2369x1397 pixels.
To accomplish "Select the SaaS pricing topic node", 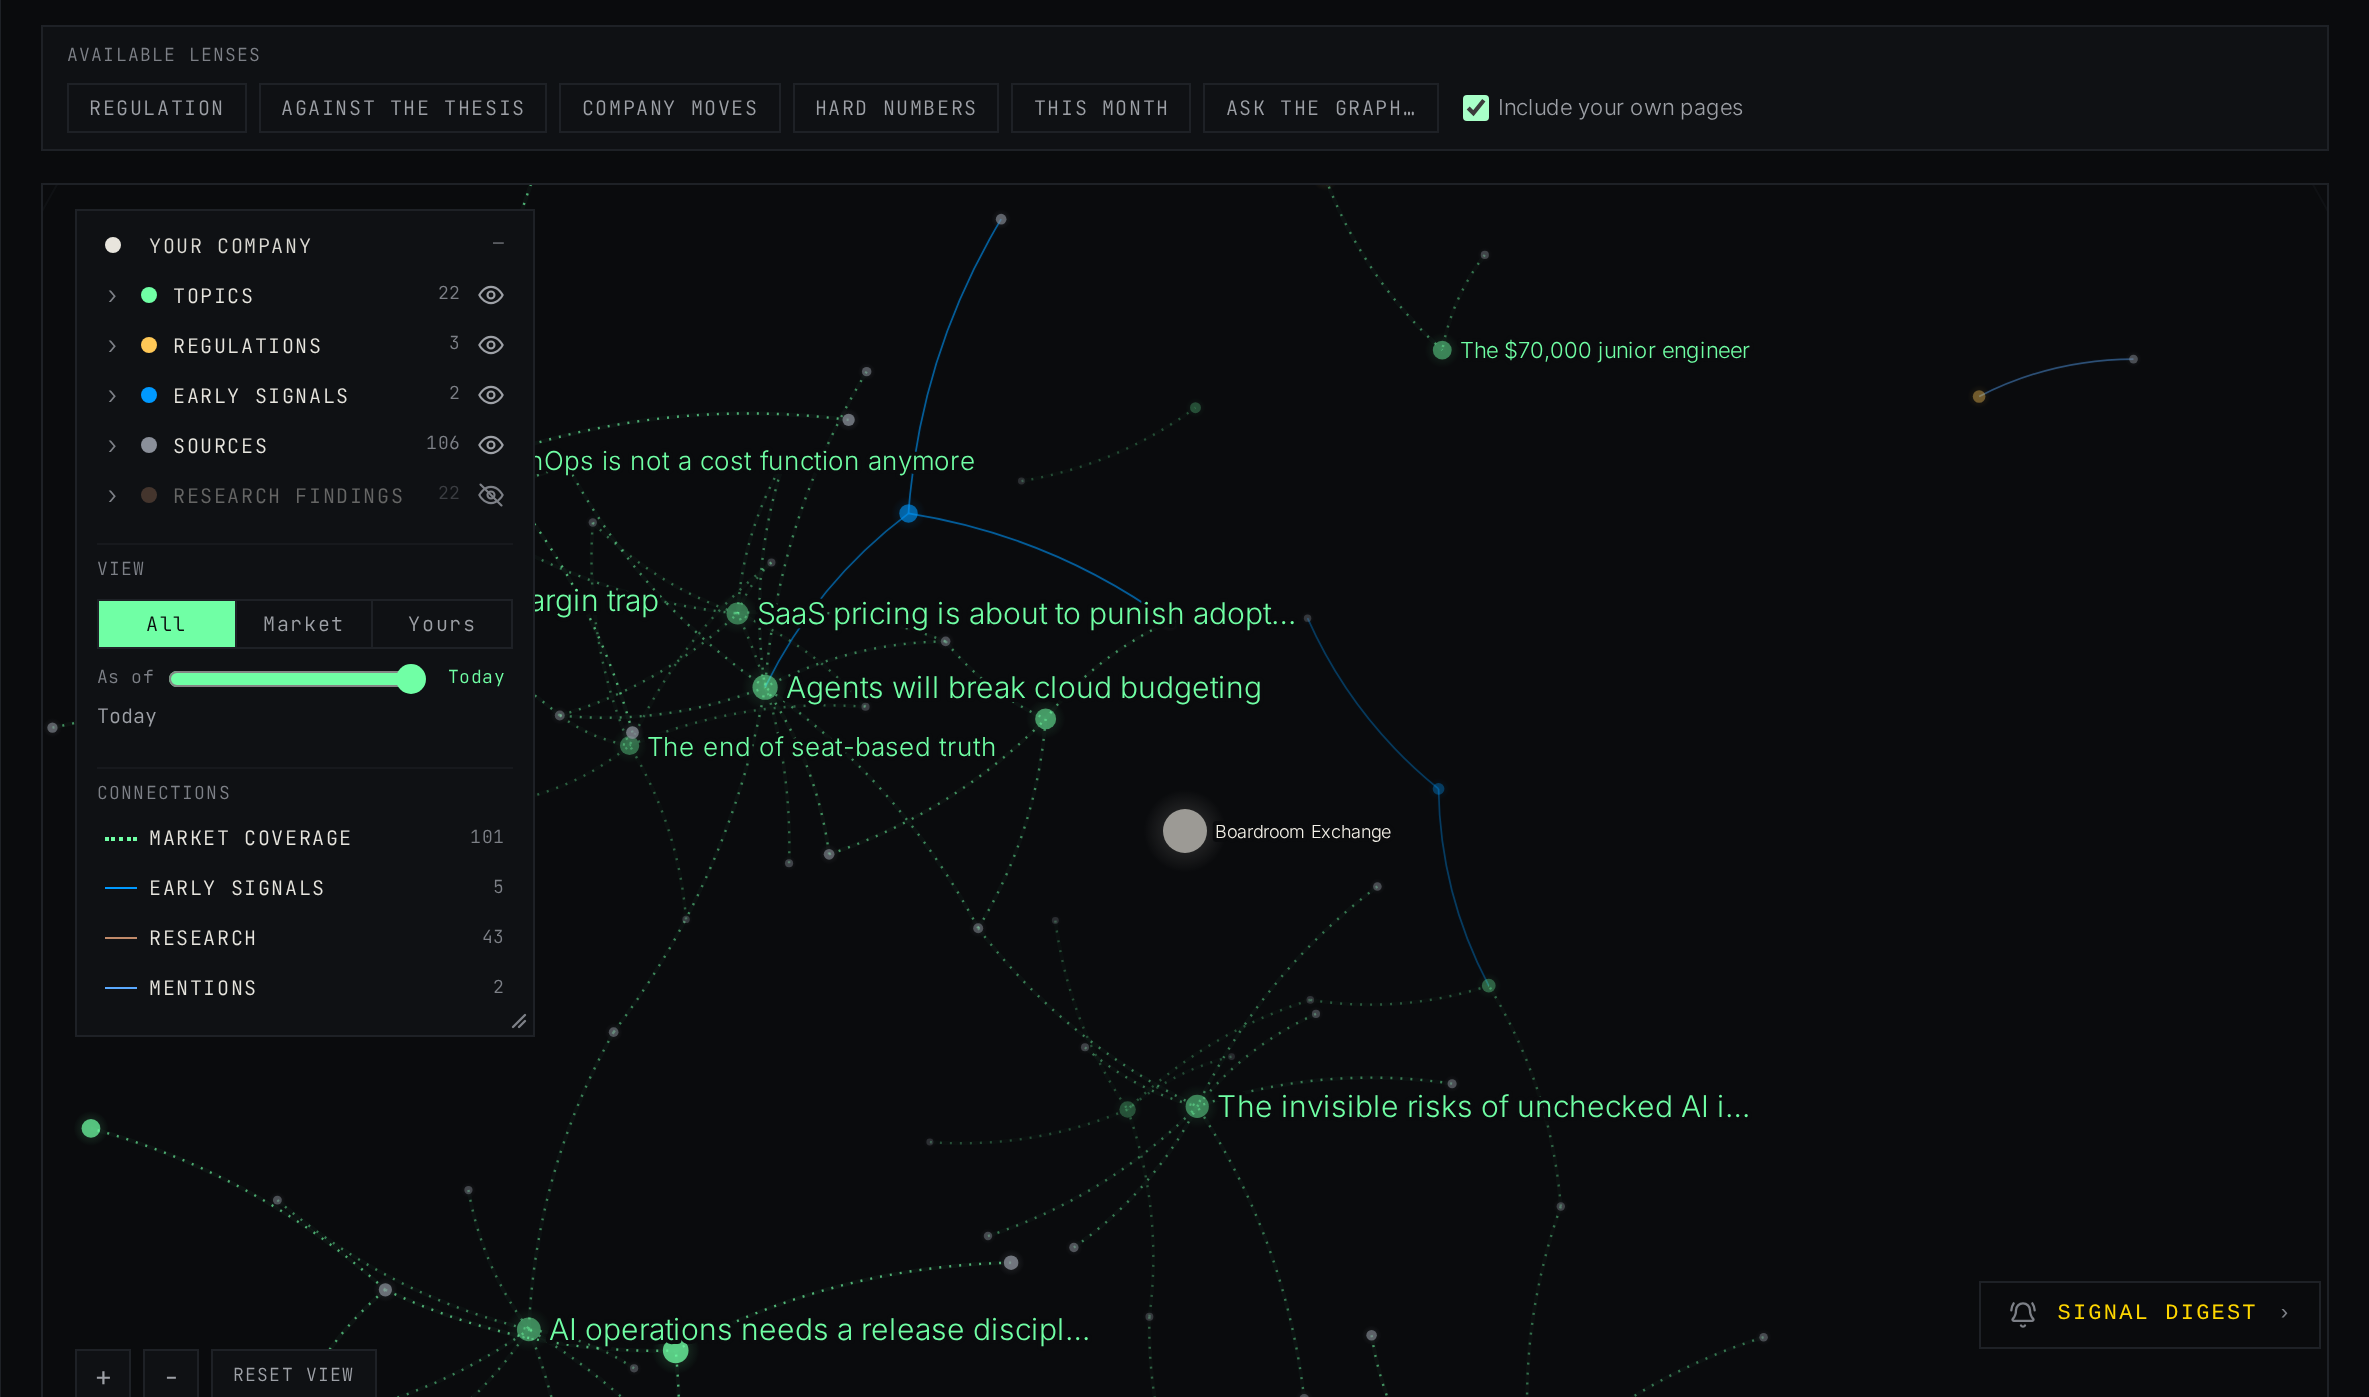I will (737, 613).
